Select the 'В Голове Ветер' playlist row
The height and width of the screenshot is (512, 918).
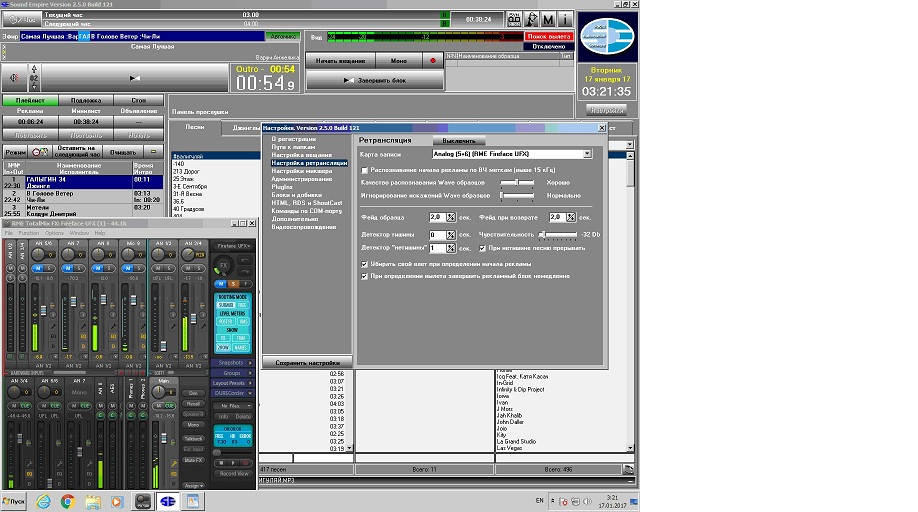[x=83, y=197]
